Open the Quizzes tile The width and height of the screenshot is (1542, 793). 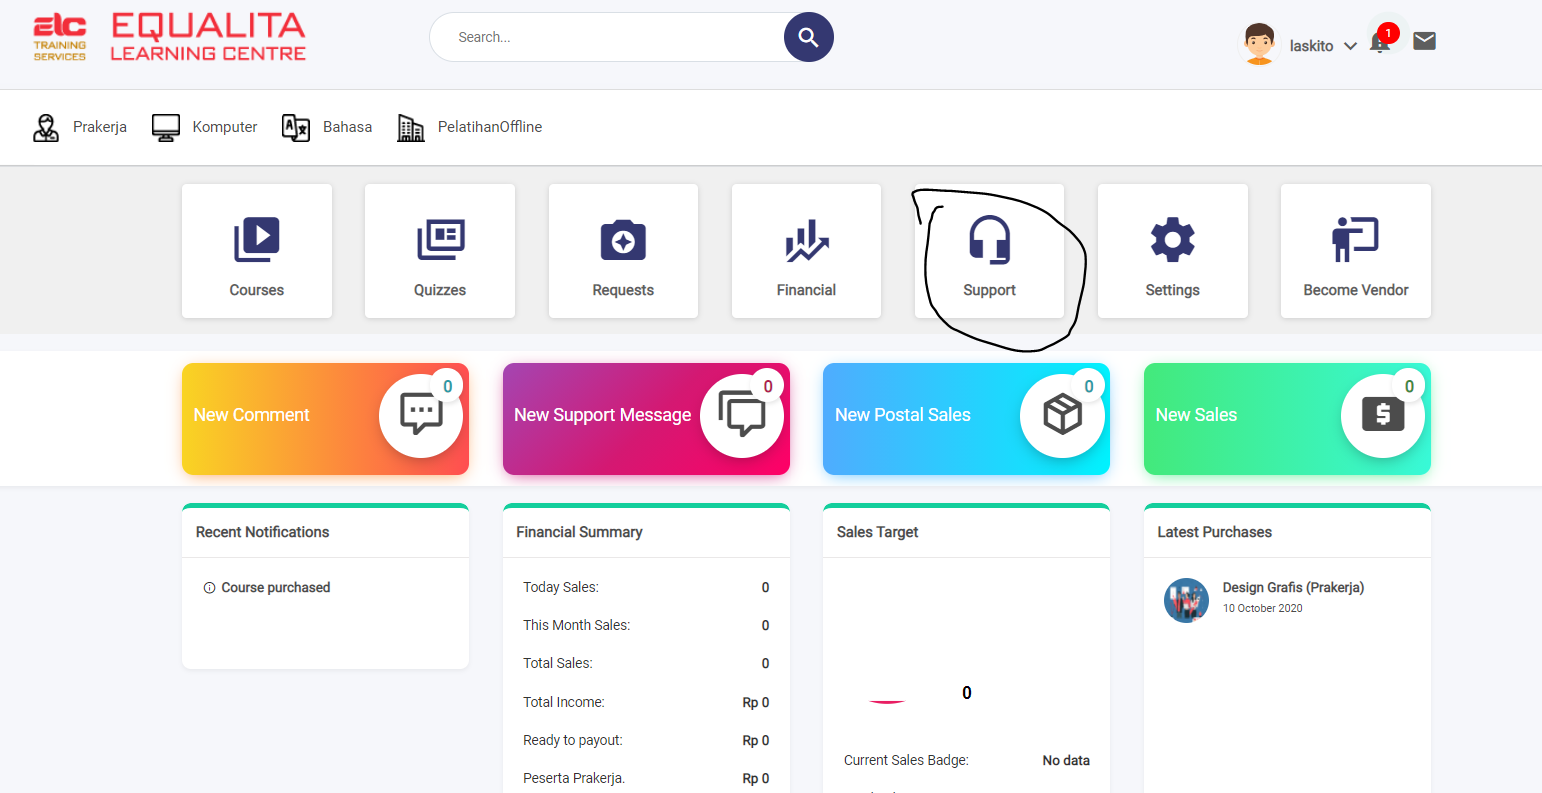click(x=440, y=251)
